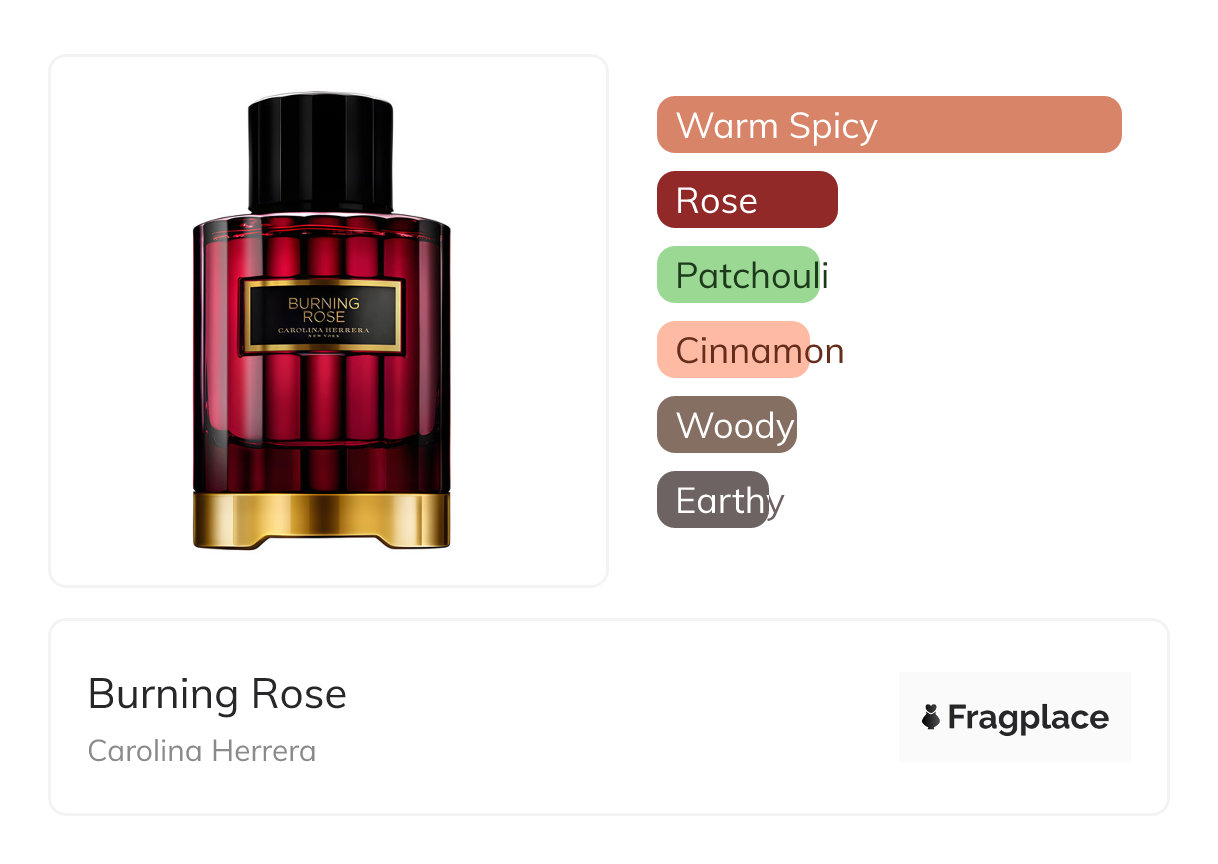Viewport: 1218px width, 864px height.
Task: Click the black cap of the bottle
Action: (x=320, y=152)
